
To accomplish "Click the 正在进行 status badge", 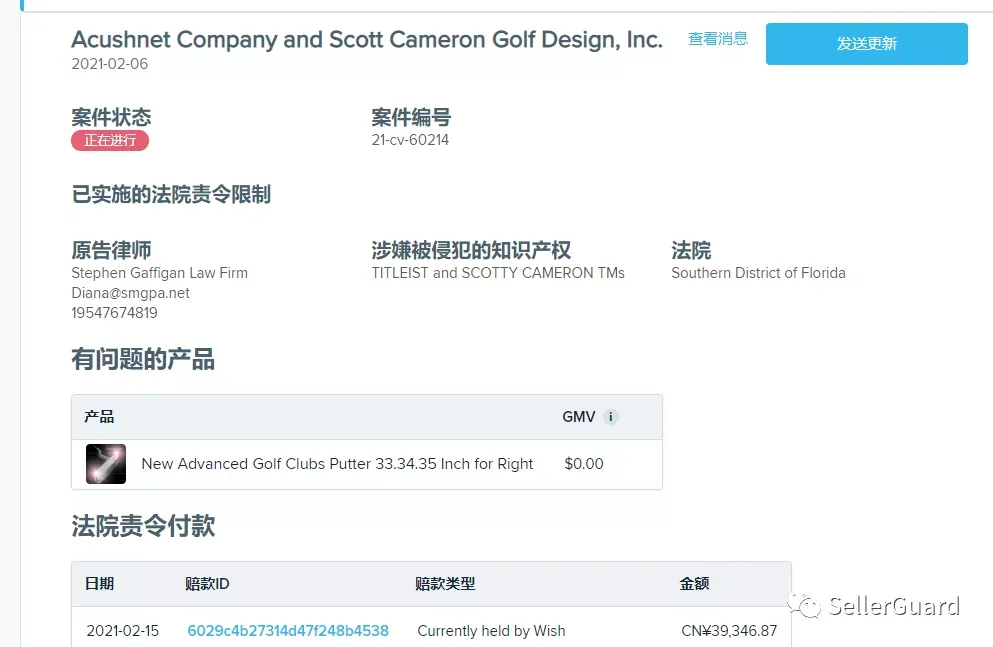I will pyautogui.click(x=110, y=141).
